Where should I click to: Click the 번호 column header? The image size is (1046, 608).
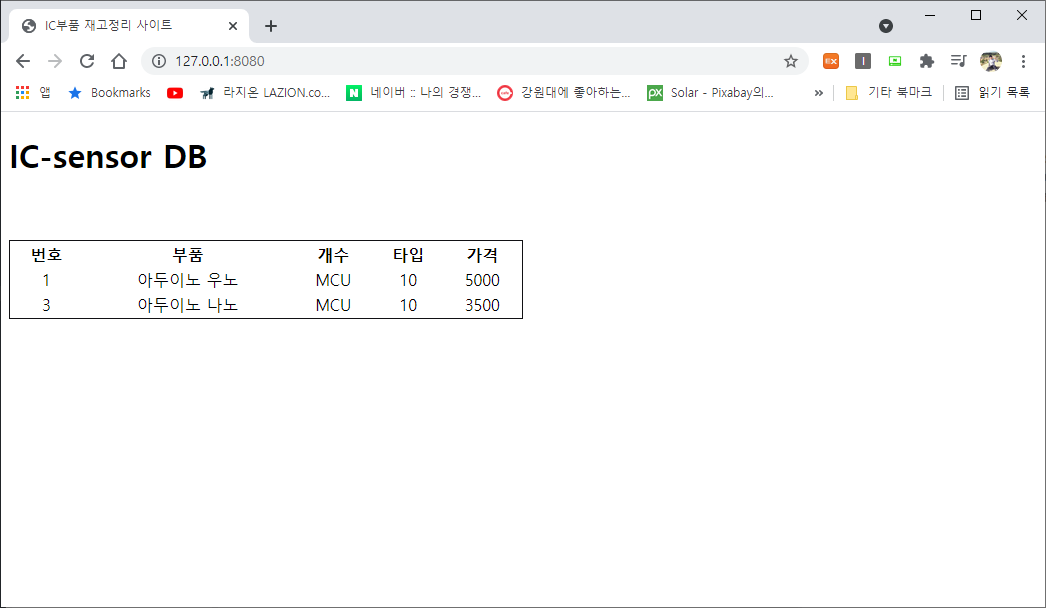(46, 254)
